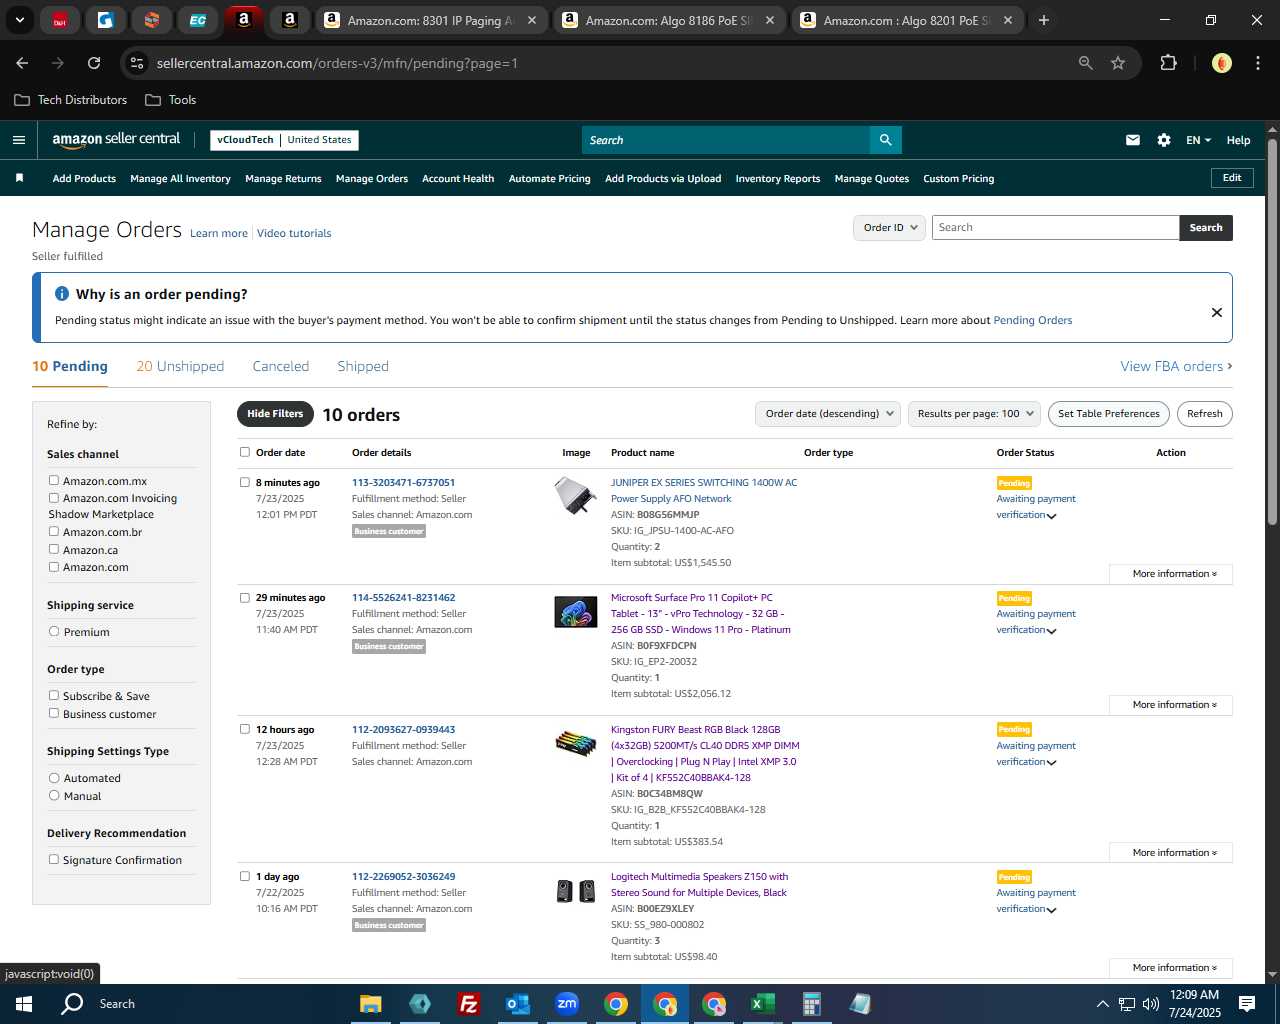Viewport: 1280px width, 1024px height.
Task: Open the Order date (descending) sort dropdown
Action: pyautogui.click(x=828, y=414)
